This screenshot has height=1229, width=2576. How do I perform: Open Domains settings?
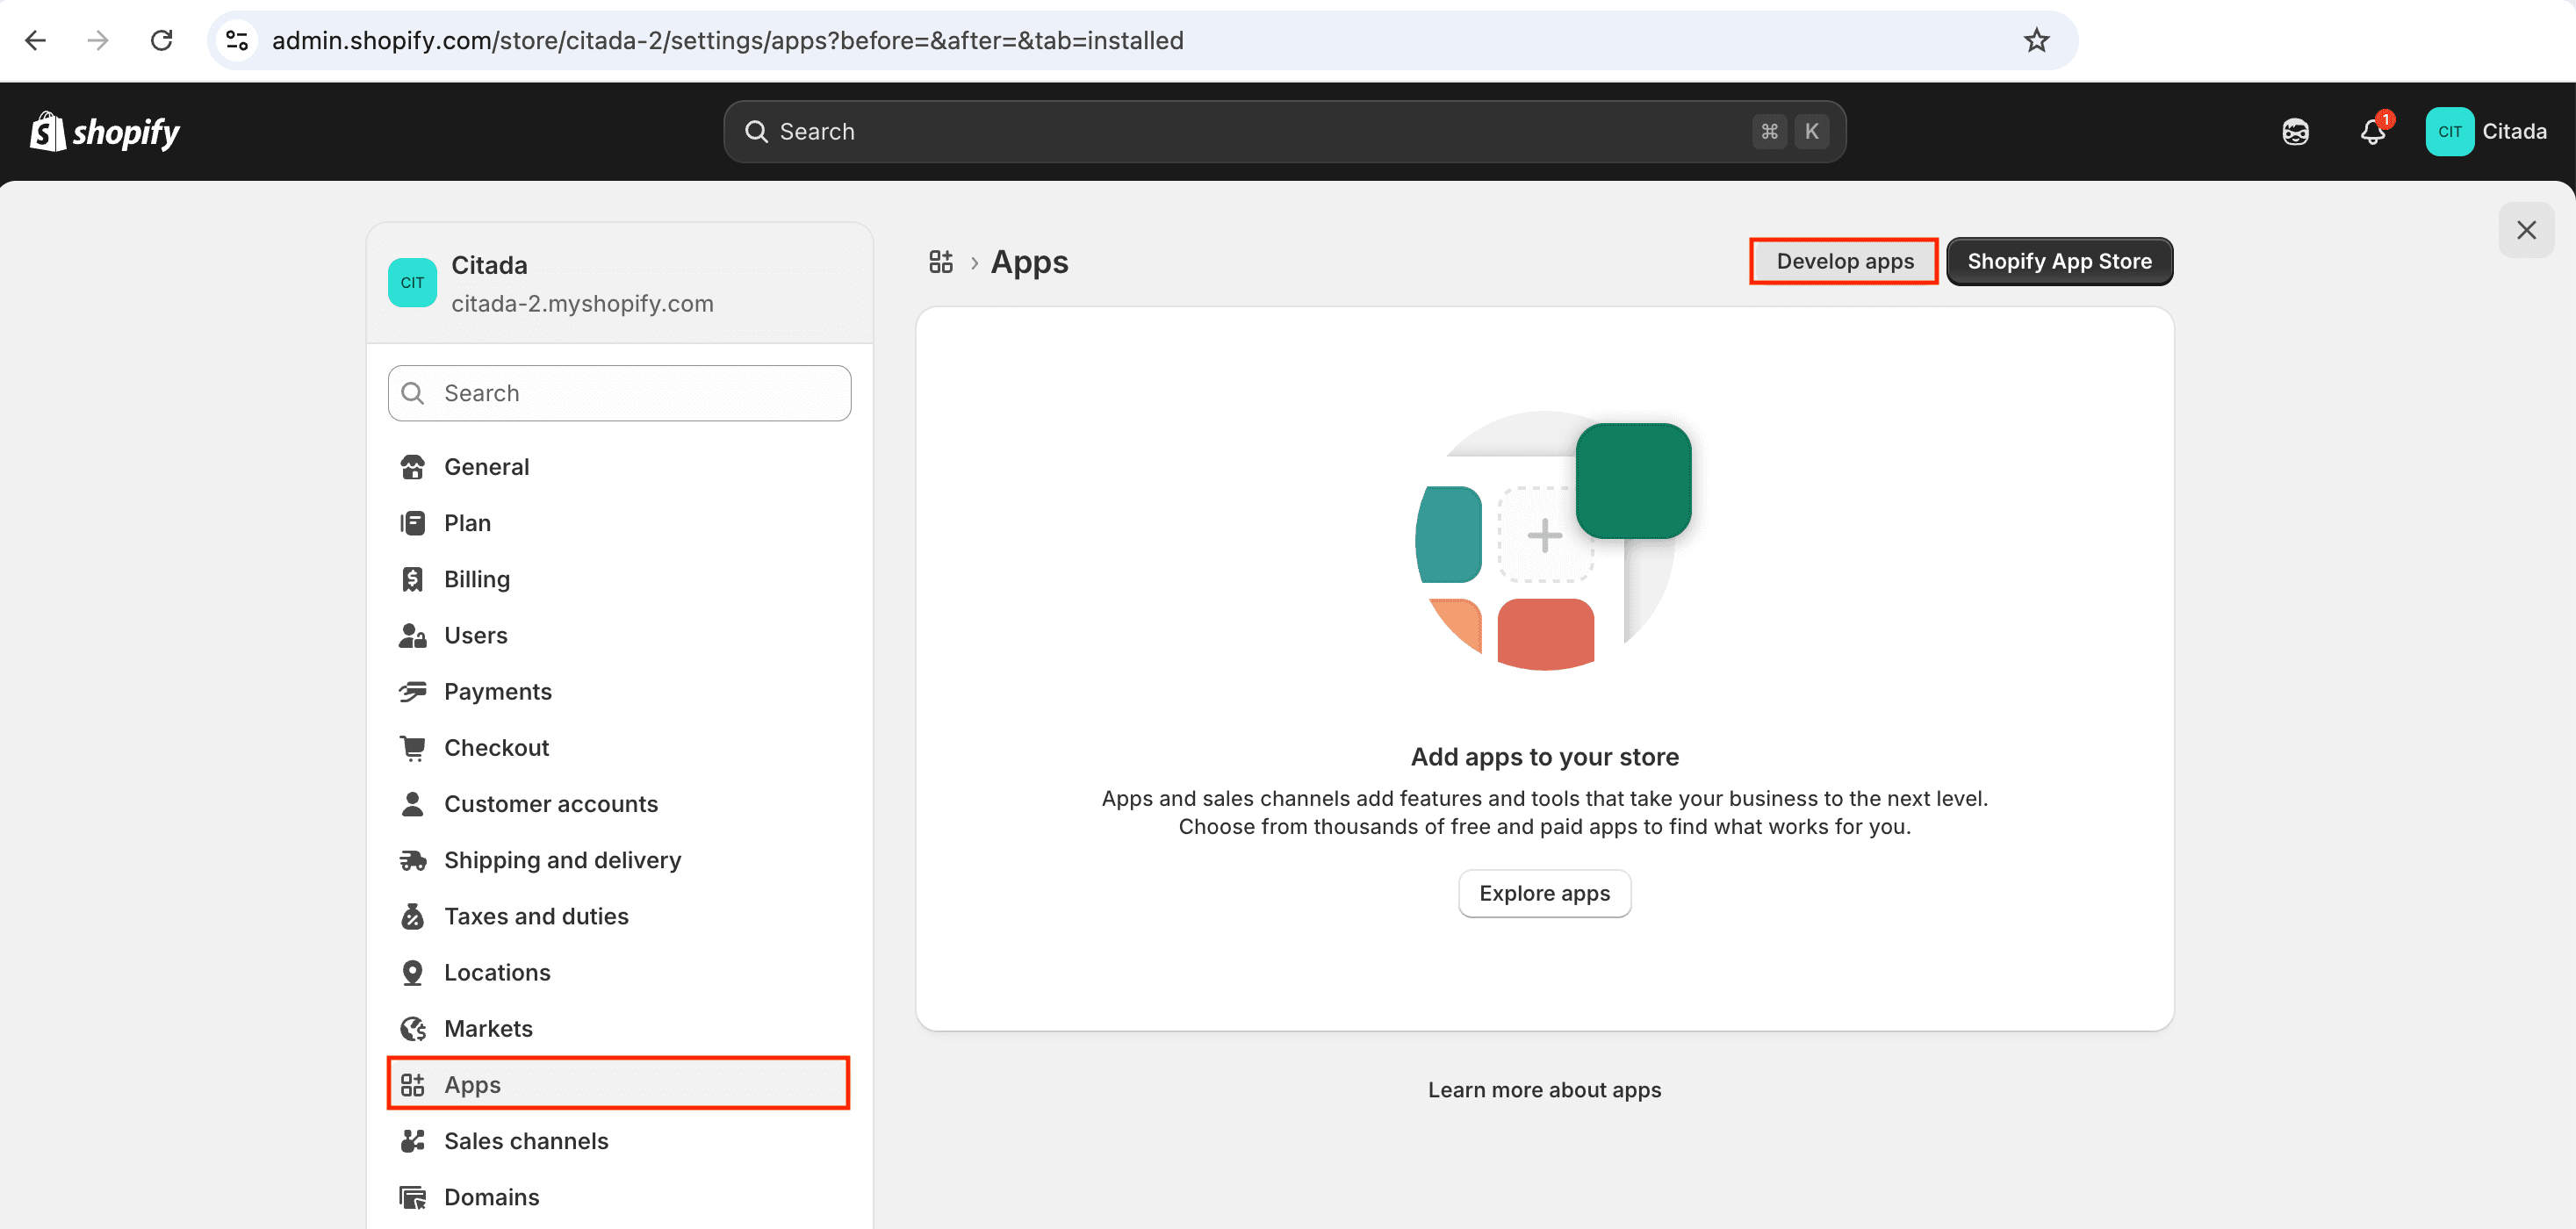(619, 1197)
